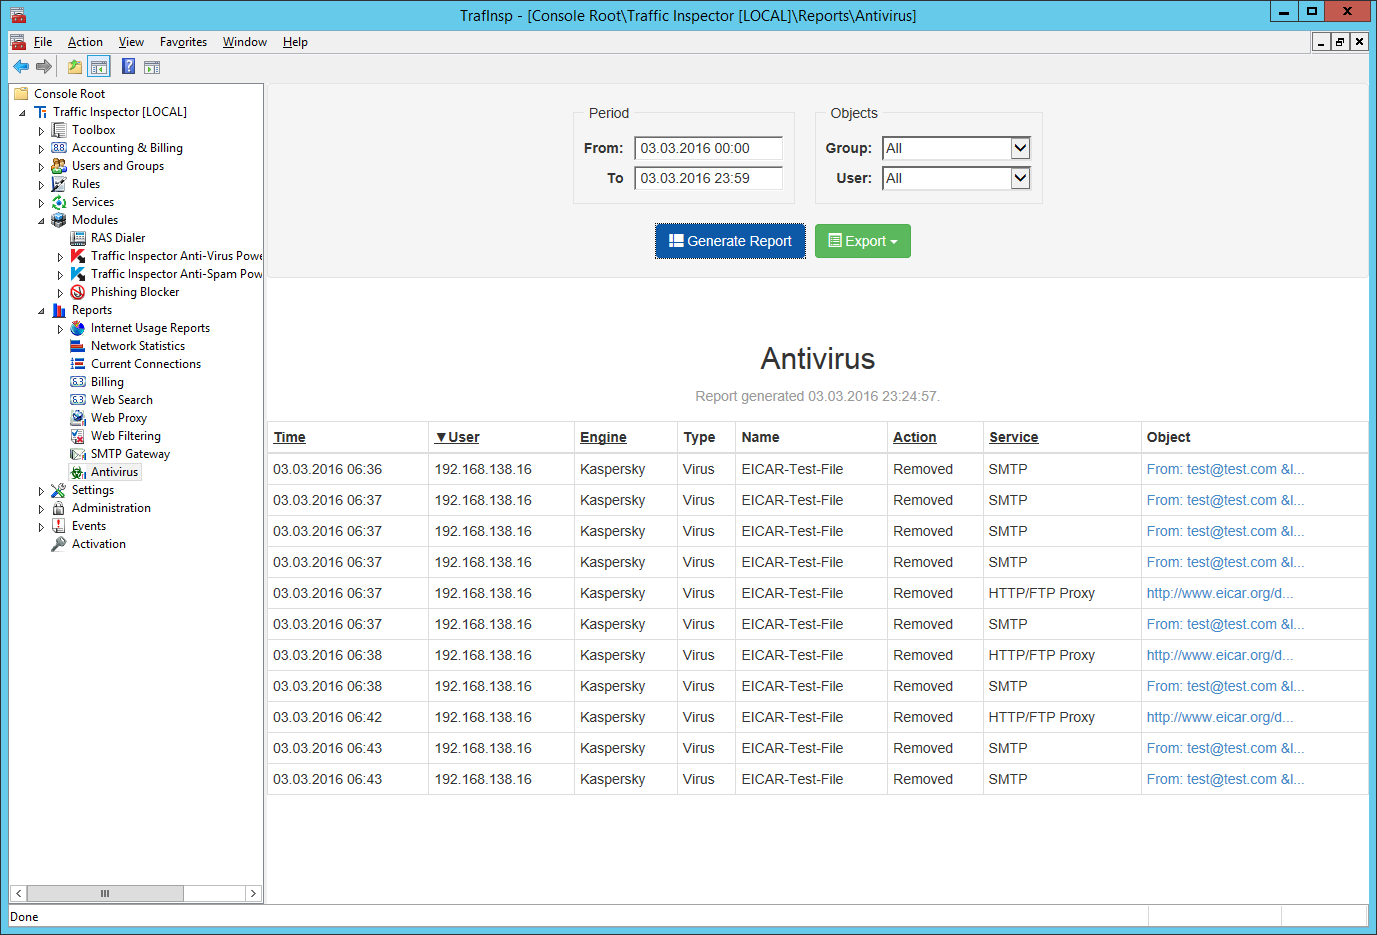This screenshot has width=1377, height=935.
Task: Expand the Accounting & Billing node
Action: pyautogui.click(x=41, y=149)
